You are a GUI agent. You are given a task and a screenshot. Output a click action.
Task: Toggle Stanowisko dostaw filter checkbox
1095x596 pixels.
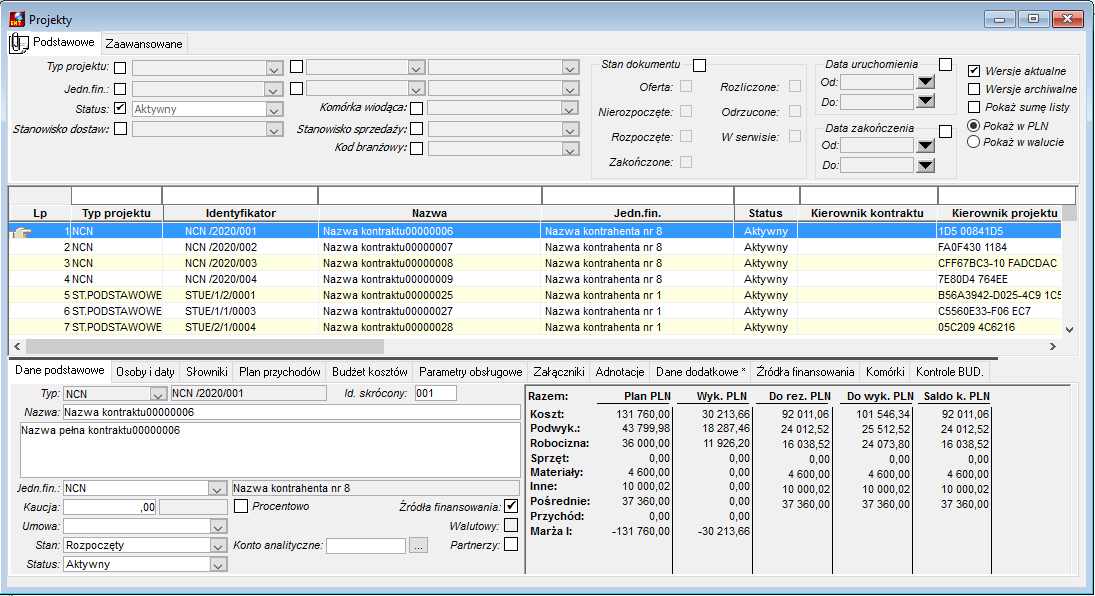click(x=120, y=129)
